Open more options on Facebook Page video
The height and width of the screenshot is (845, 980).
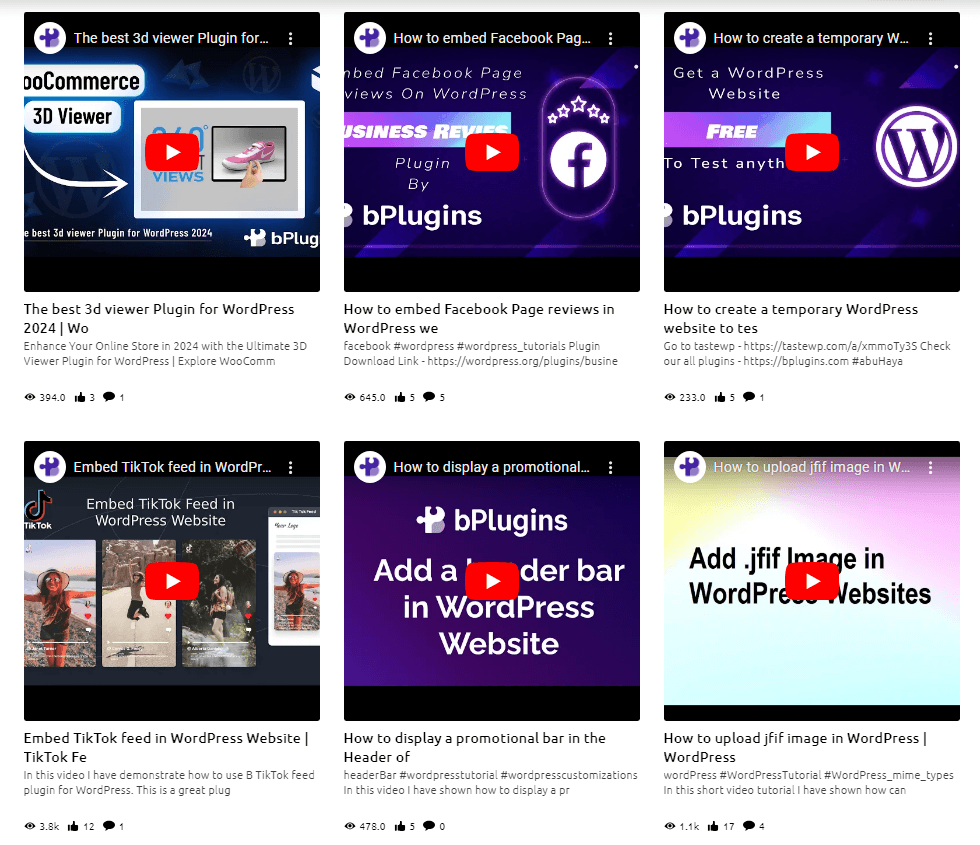[x=611, y=38]
